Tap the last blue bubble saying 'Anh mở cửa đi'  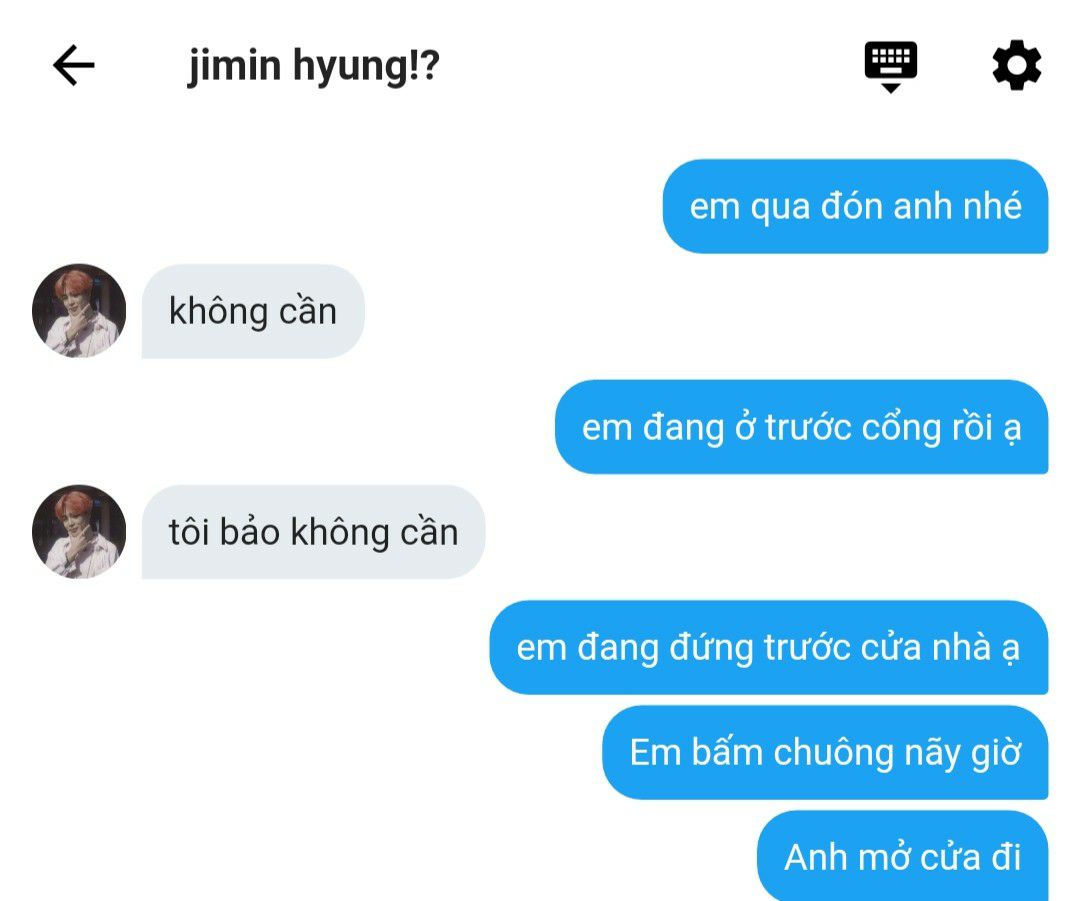(902, 856)
